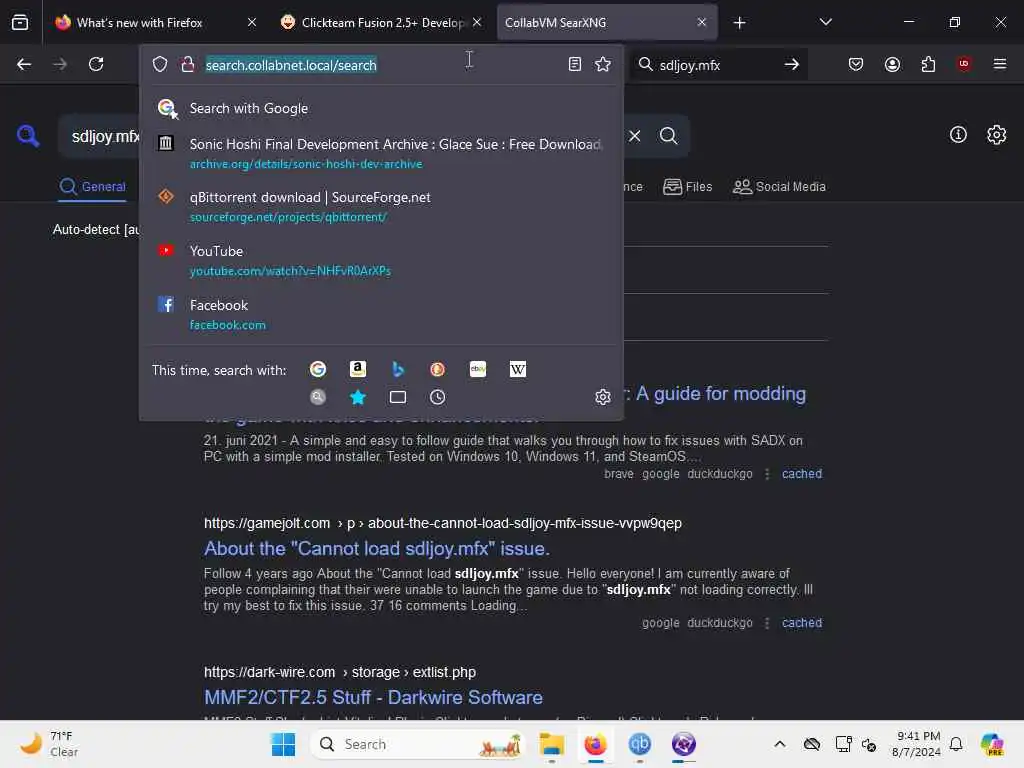Screen dimensions: 1024x768
Task: Clear the SearXNG query with X
Action: (635, 136)
